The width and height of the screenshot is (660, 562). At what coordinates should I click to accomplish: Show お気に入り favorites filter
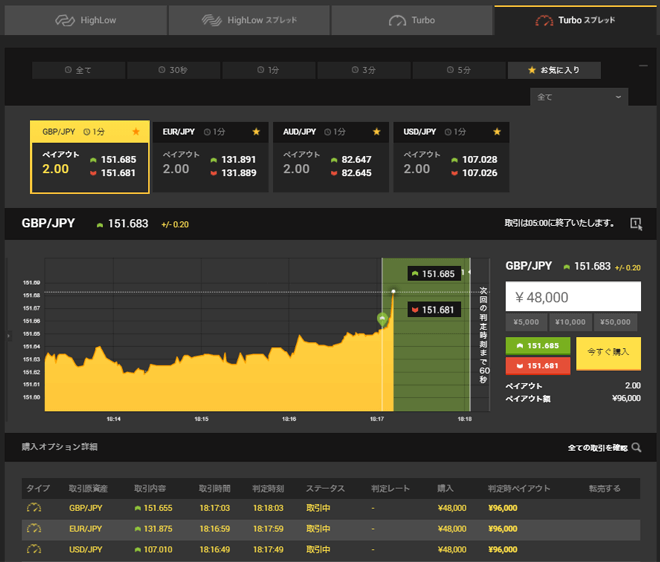(554, 70)
